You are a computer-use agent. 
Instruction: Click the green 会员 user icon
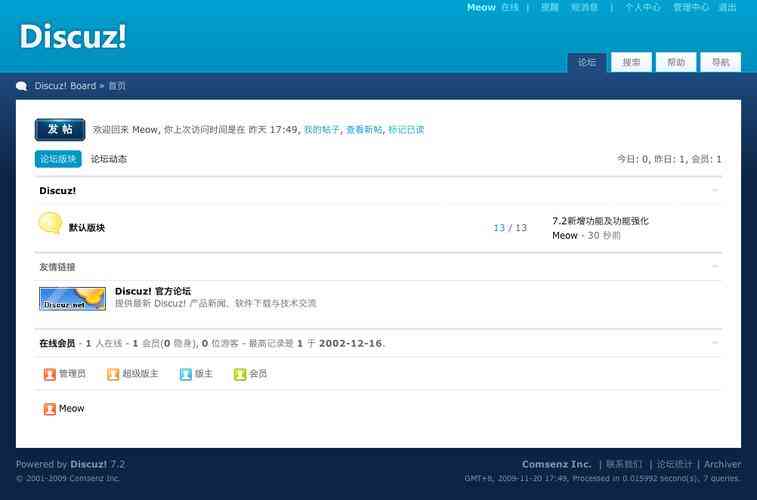(240, 374)
